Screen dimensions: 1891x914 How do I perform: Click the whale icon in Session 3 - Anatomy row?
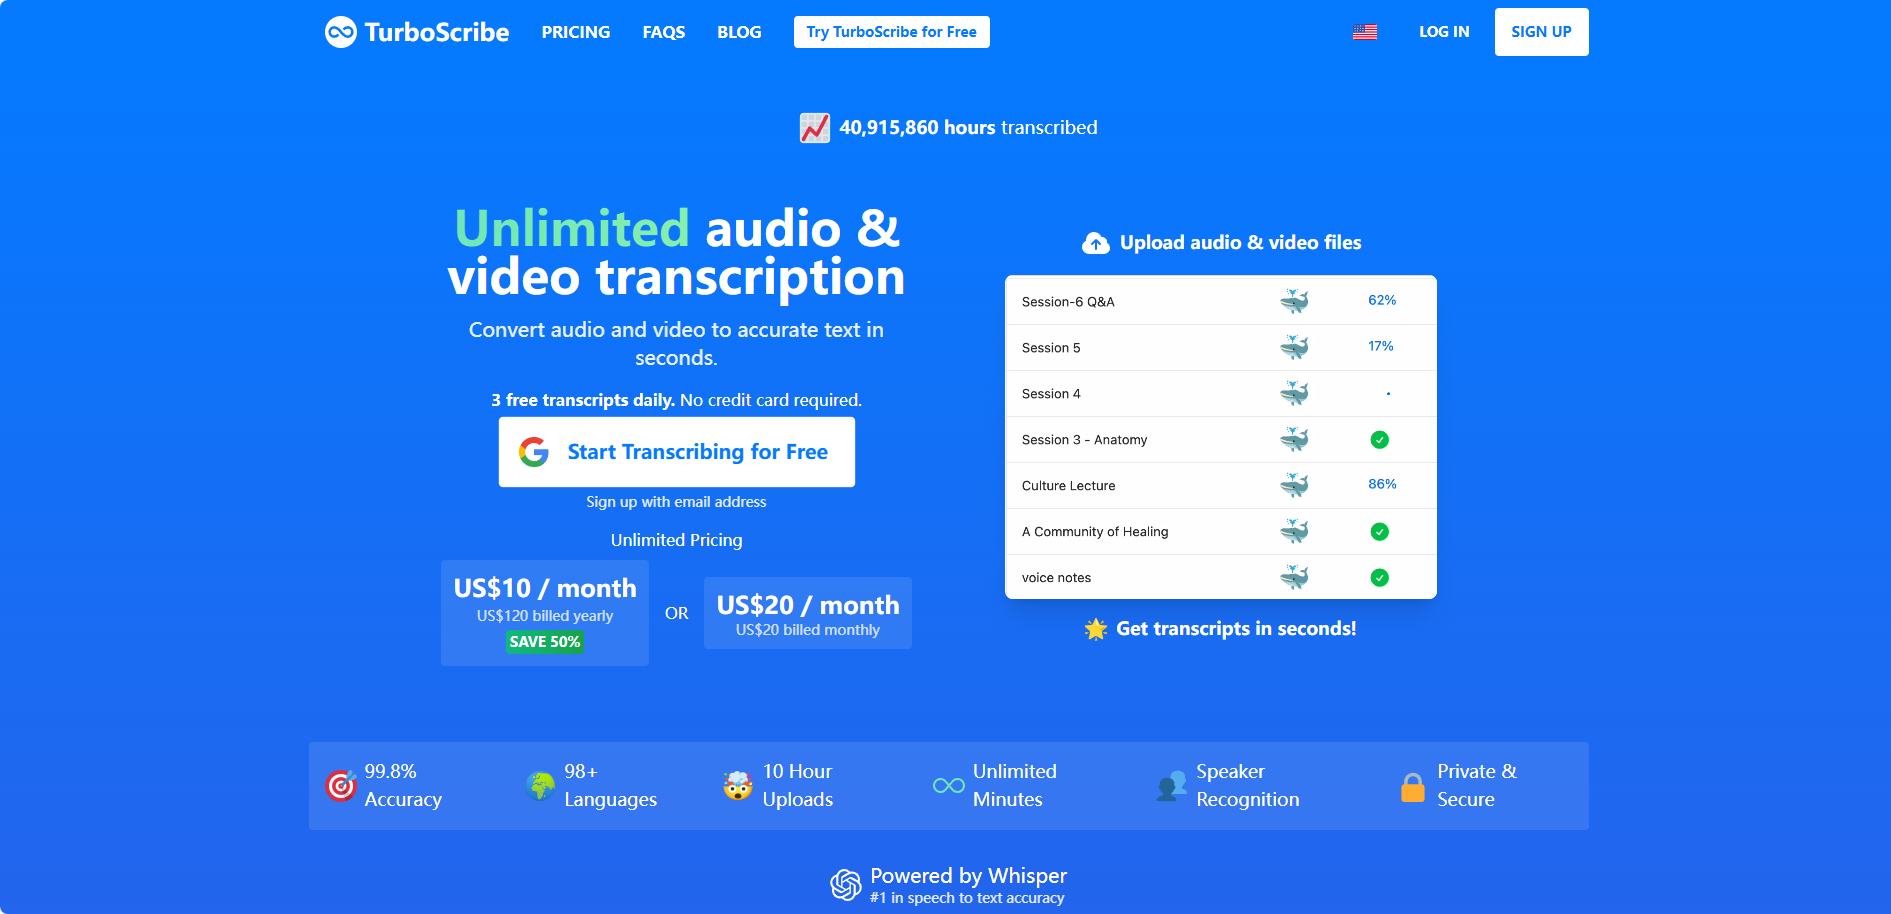click(1294, 439)
